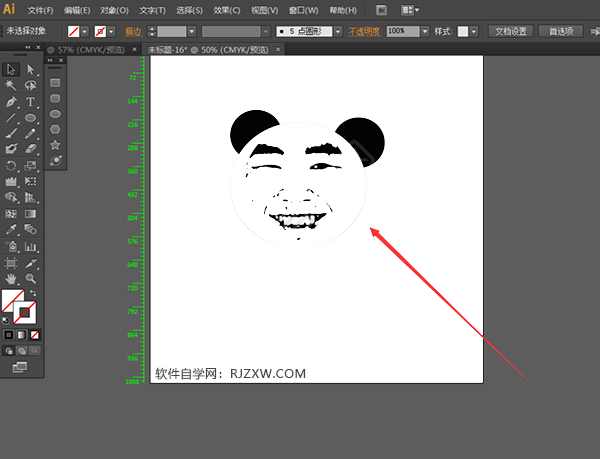600x459 pixels.
Task: Choose Flare in floating shape panel
Action: pos(55,160)
